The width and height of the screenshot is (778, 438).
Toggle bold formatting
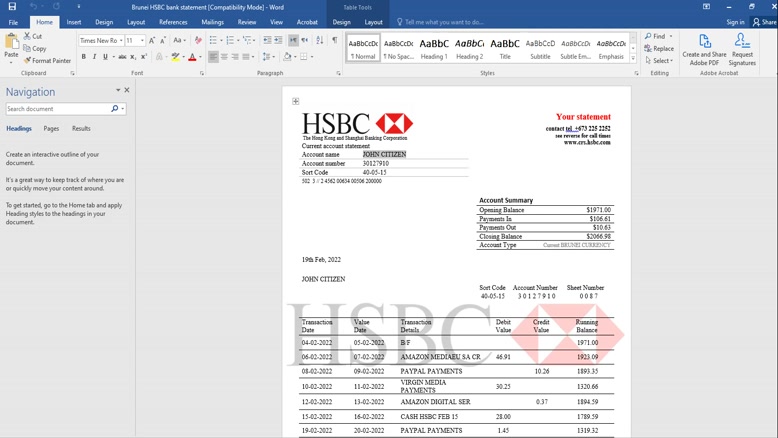(x=83, y=57)
